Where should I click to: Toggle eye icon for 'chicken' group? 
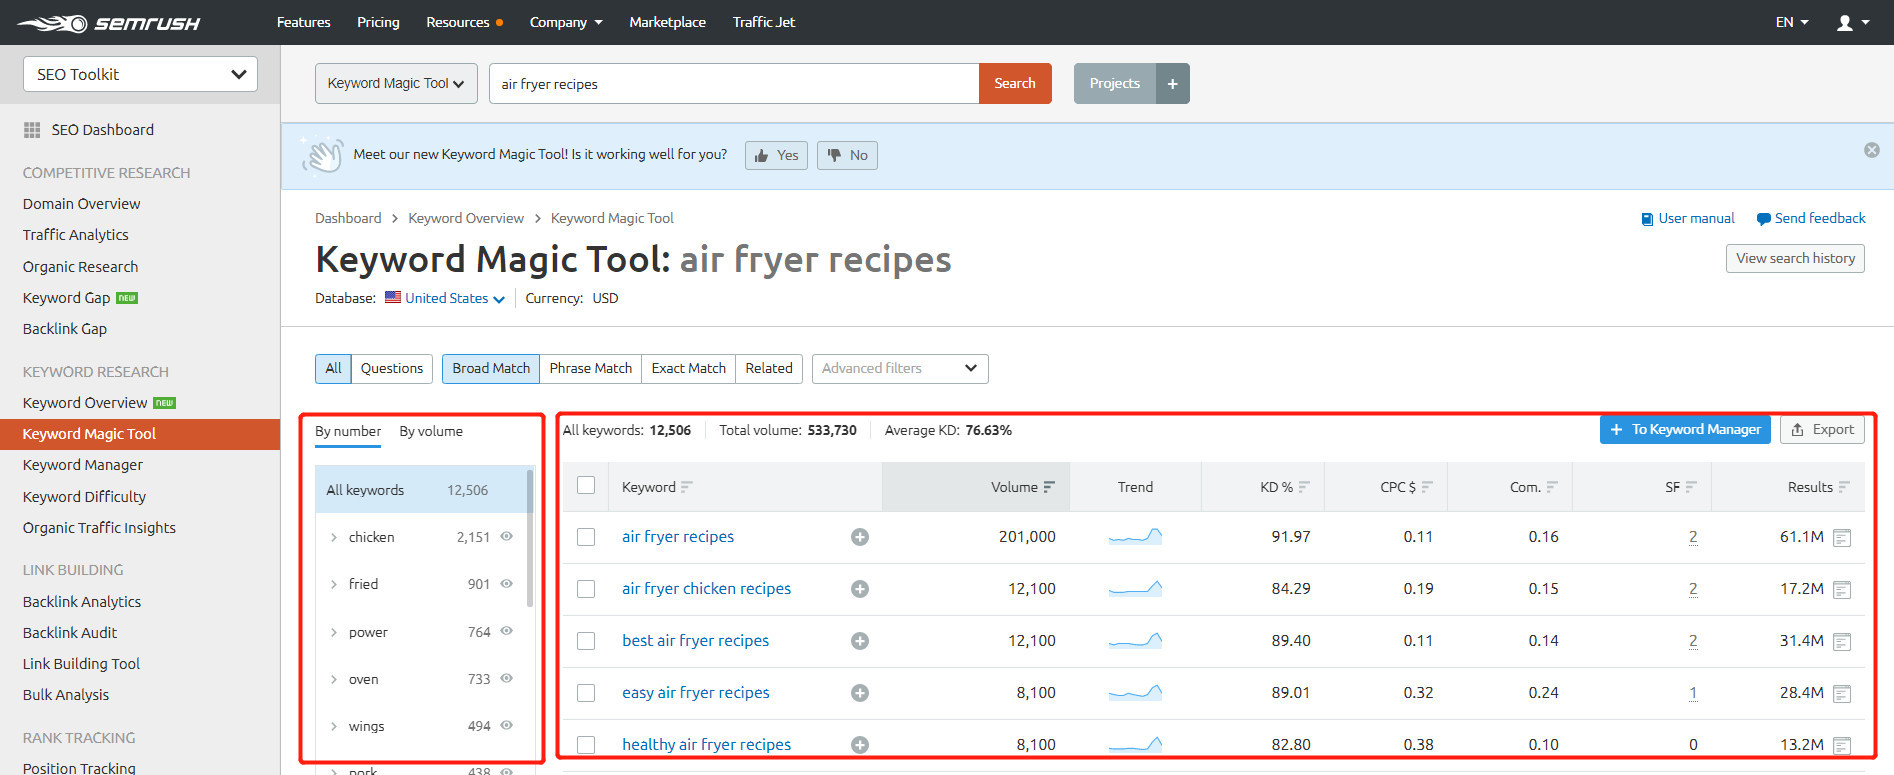pos(506,536)
